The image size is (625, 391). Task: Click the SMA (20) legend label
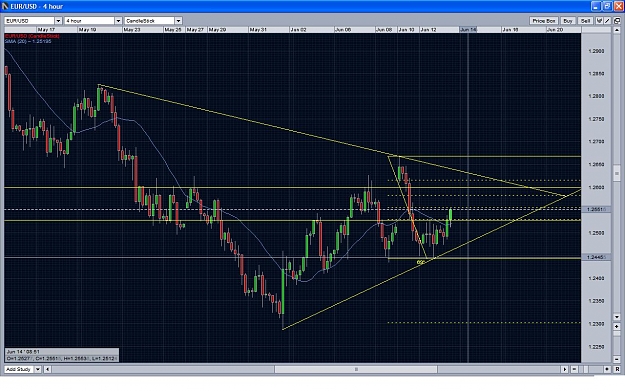click(x=28, y=41)
